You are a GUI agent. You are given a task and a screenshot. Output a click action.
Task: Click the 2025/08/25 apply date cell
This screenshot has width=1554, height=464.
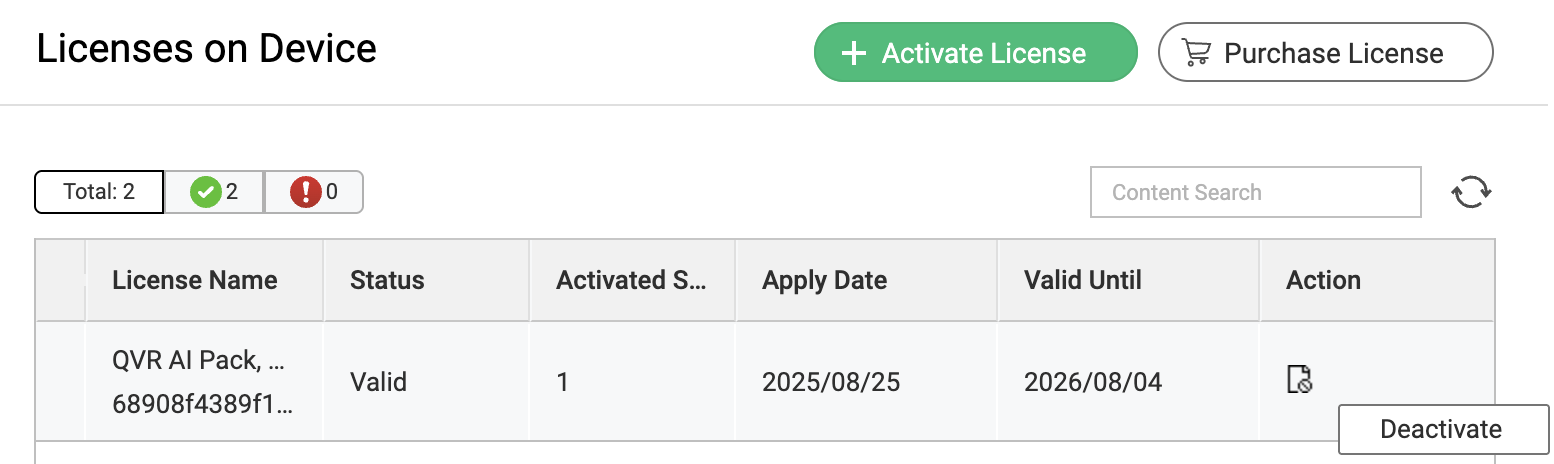coord(830,381)
